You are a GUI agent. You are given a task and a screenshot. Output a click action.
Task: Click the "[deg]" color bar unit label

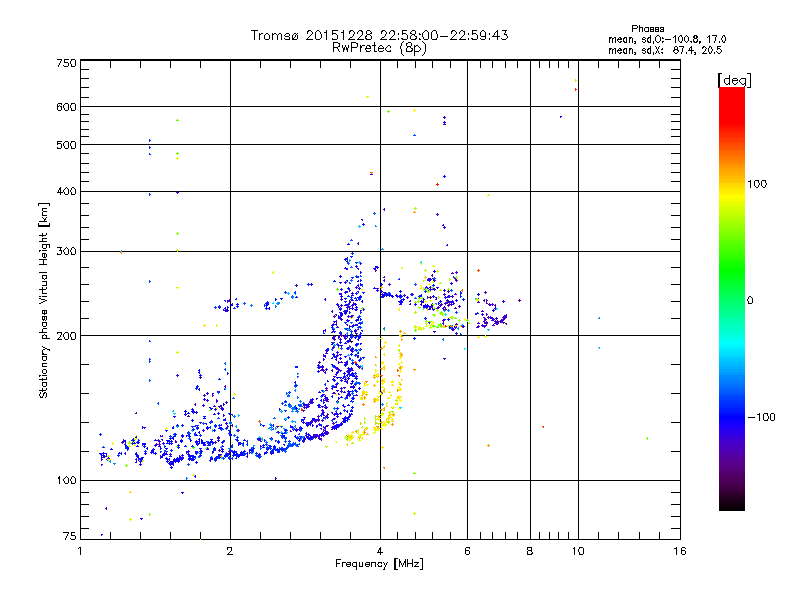click(x=734, y=80)
